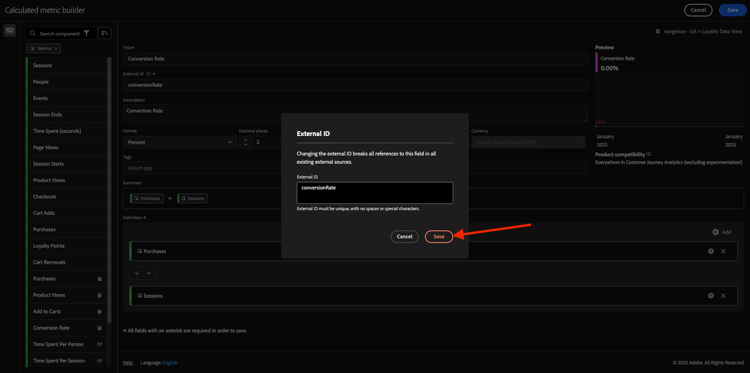This screenshot has height=373, width=750.
Task: Open gear settings for Sessions definition row
Action: pos(711,296)
